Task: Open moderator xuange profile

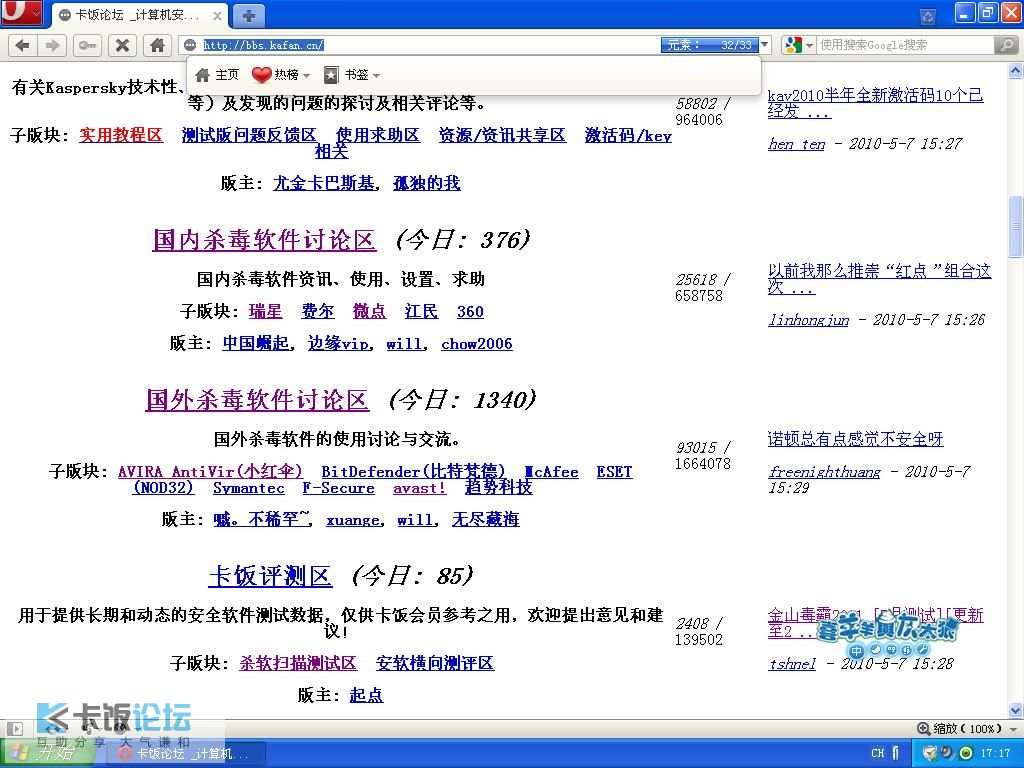Action: coord(353,520)
